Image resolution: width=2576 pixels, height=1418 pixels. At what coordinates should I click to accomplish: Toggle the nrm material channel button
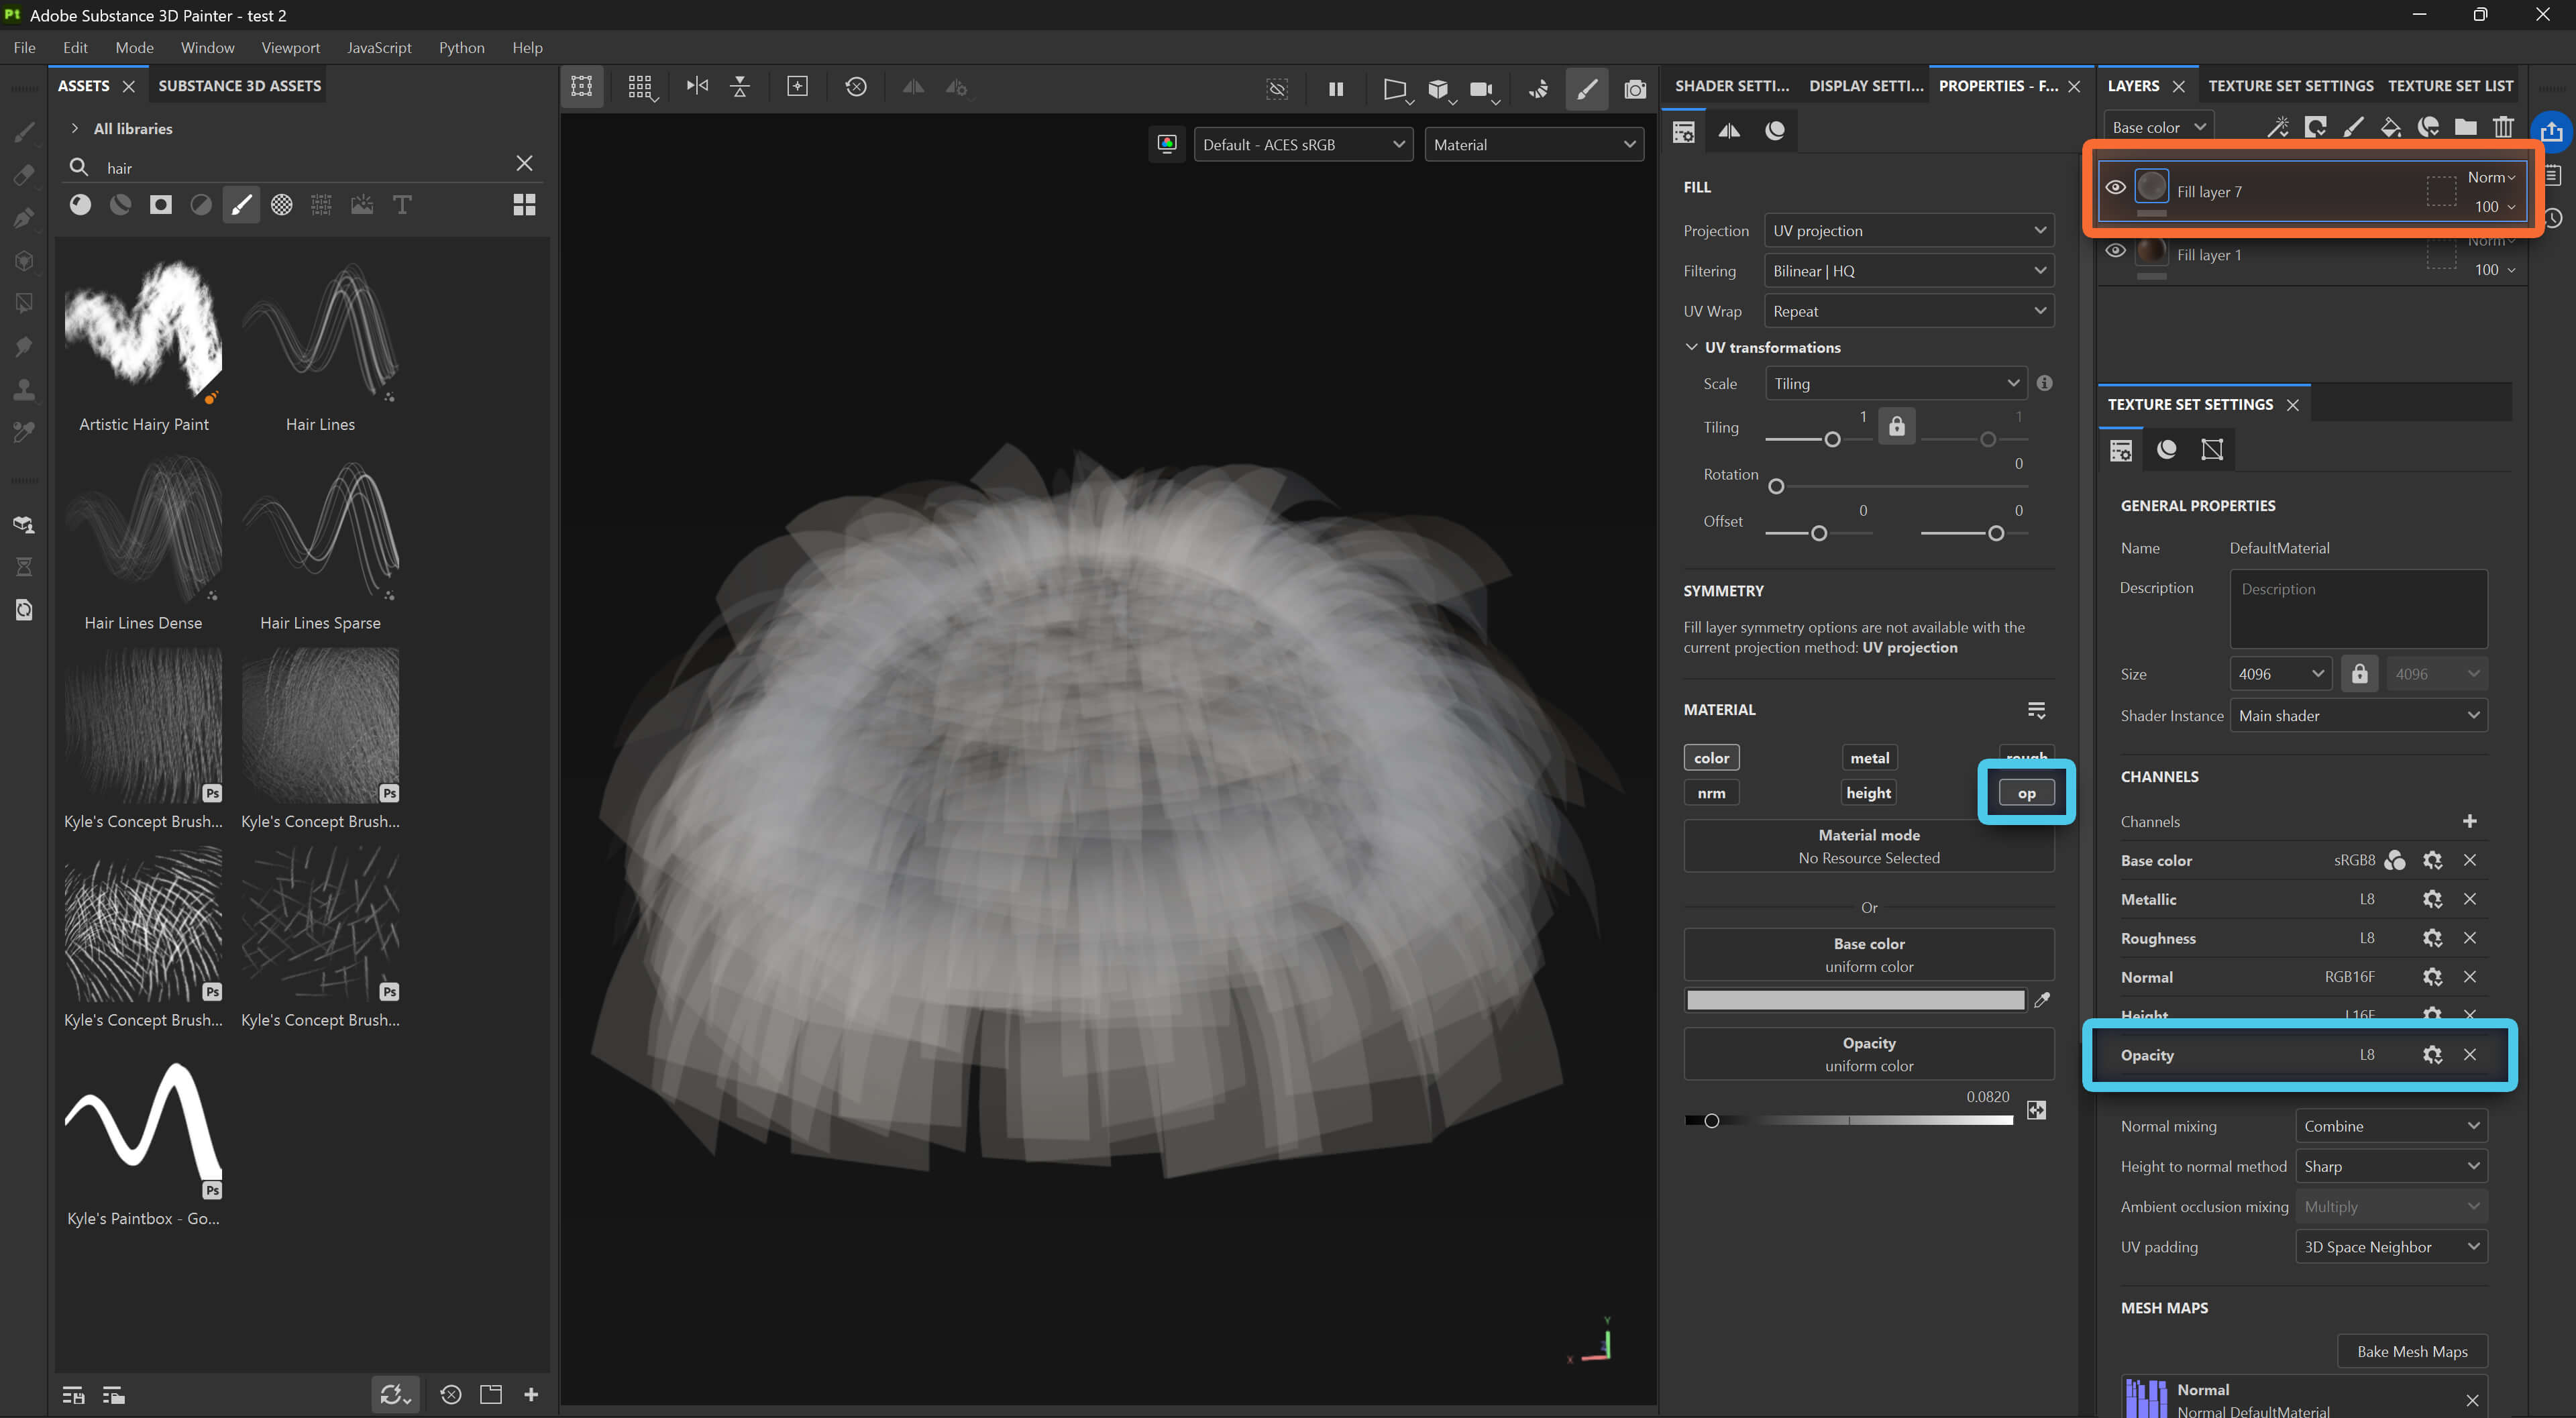click(x=1711, y=793)
